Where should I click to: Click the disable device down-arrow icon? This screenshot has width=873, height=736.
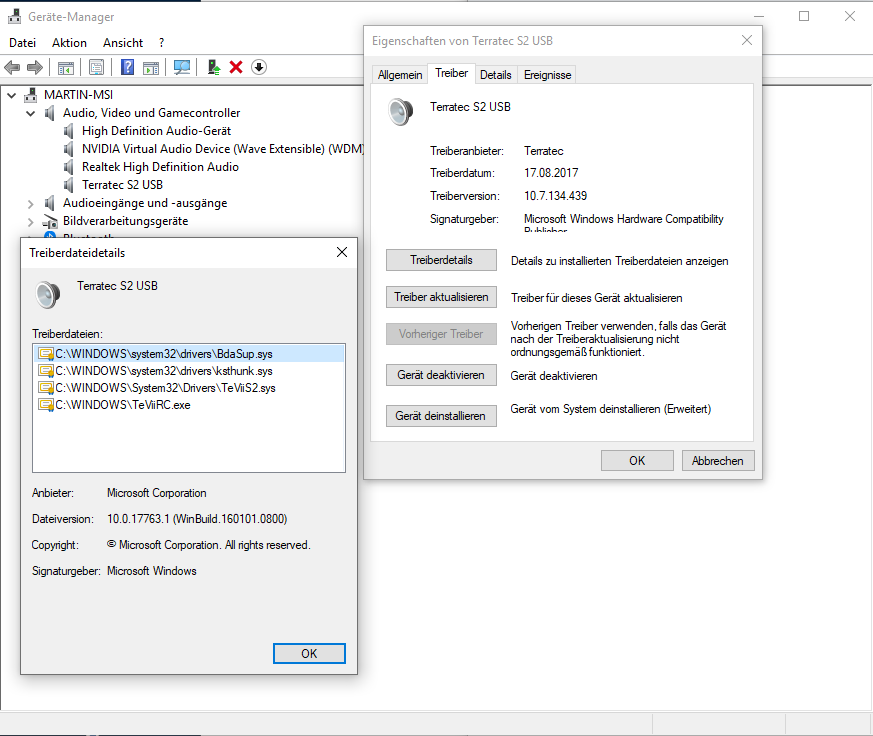click(259, 67)
